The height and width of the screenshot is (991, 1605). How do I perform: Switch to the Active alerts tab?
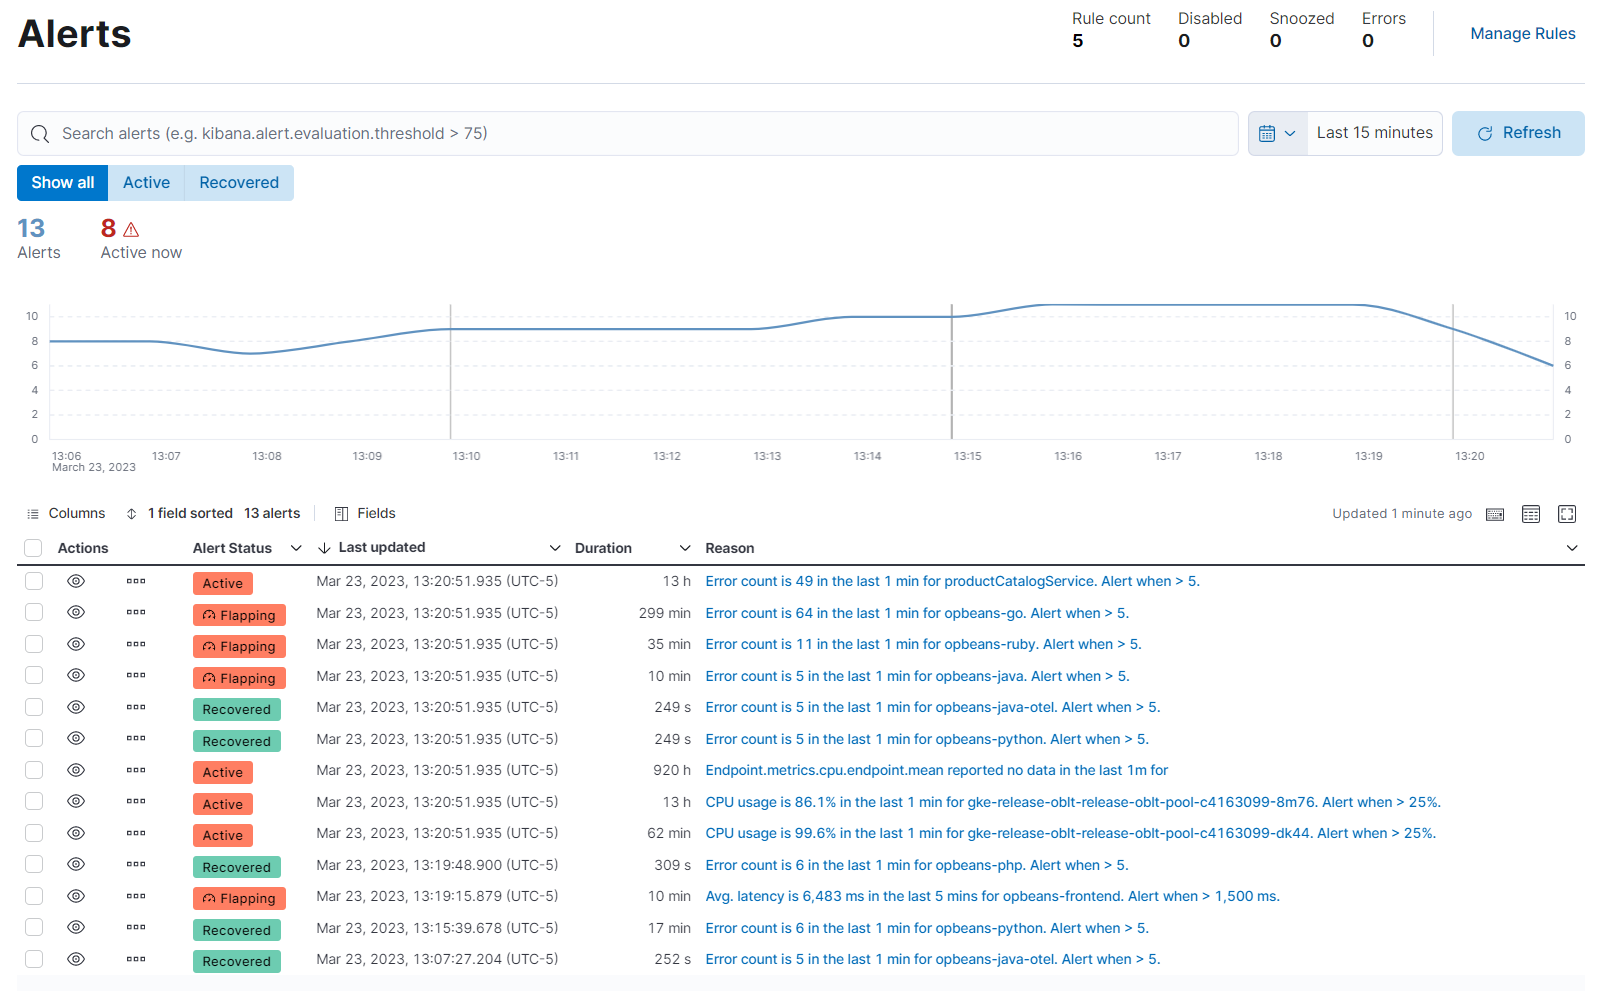tap(146, 182)
